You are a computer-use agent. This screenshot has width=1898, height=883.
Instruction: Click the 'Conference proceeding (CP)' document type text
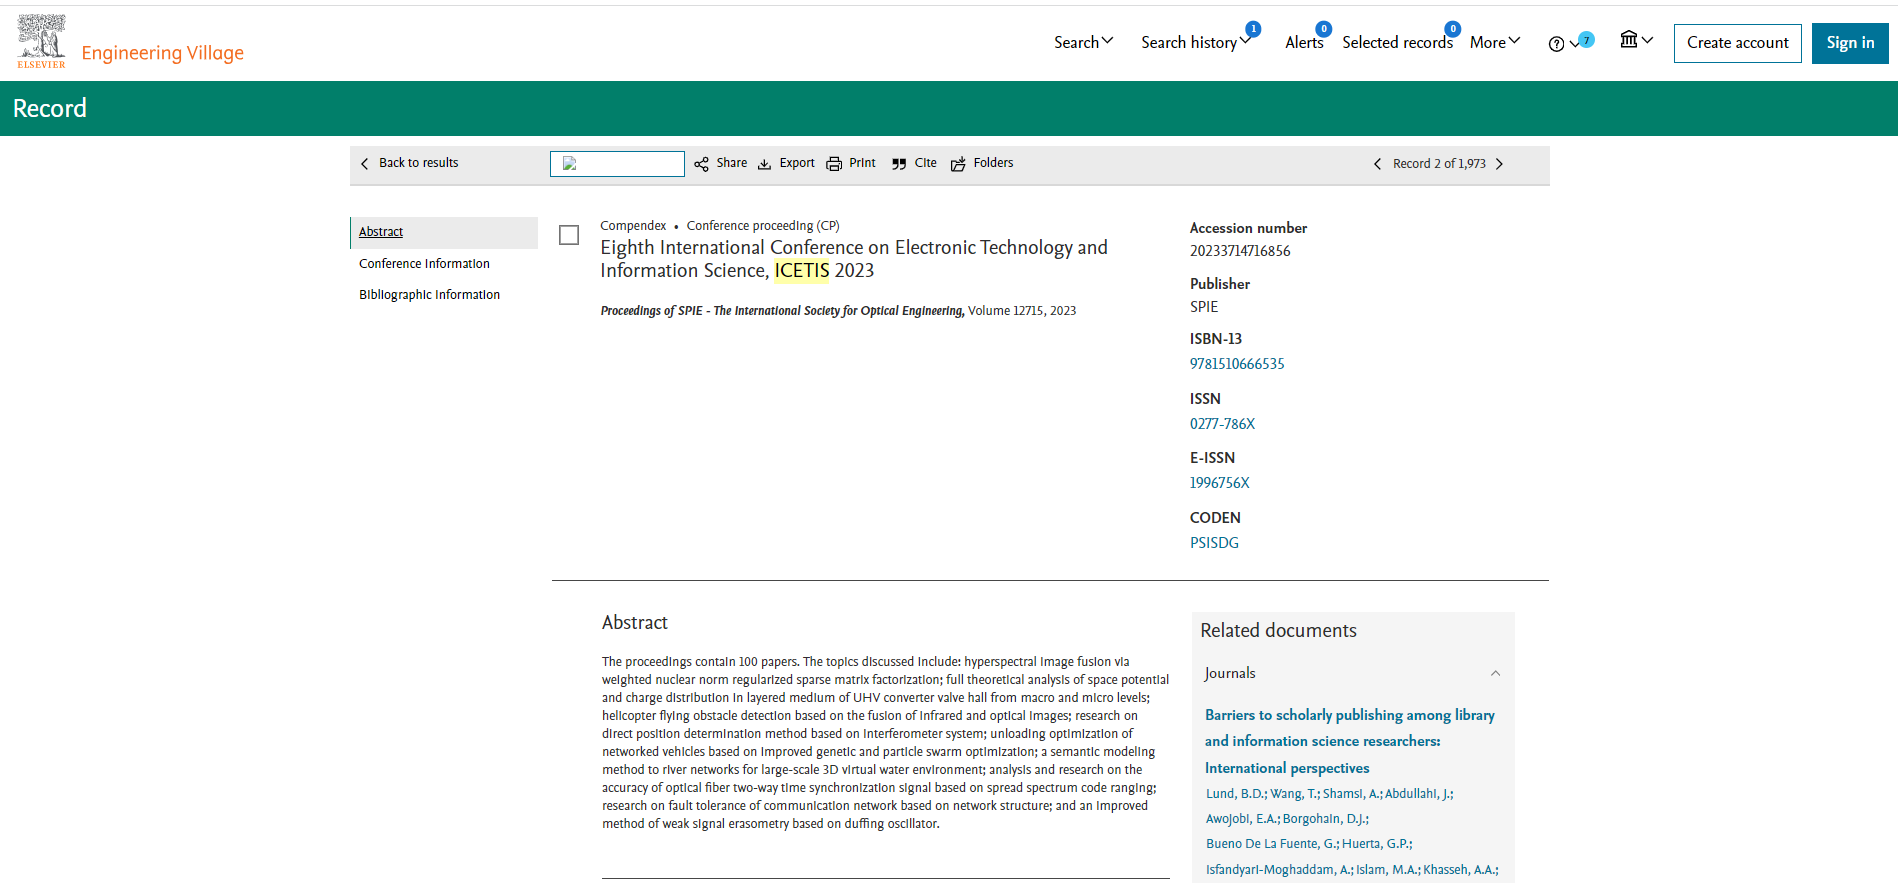763,226
